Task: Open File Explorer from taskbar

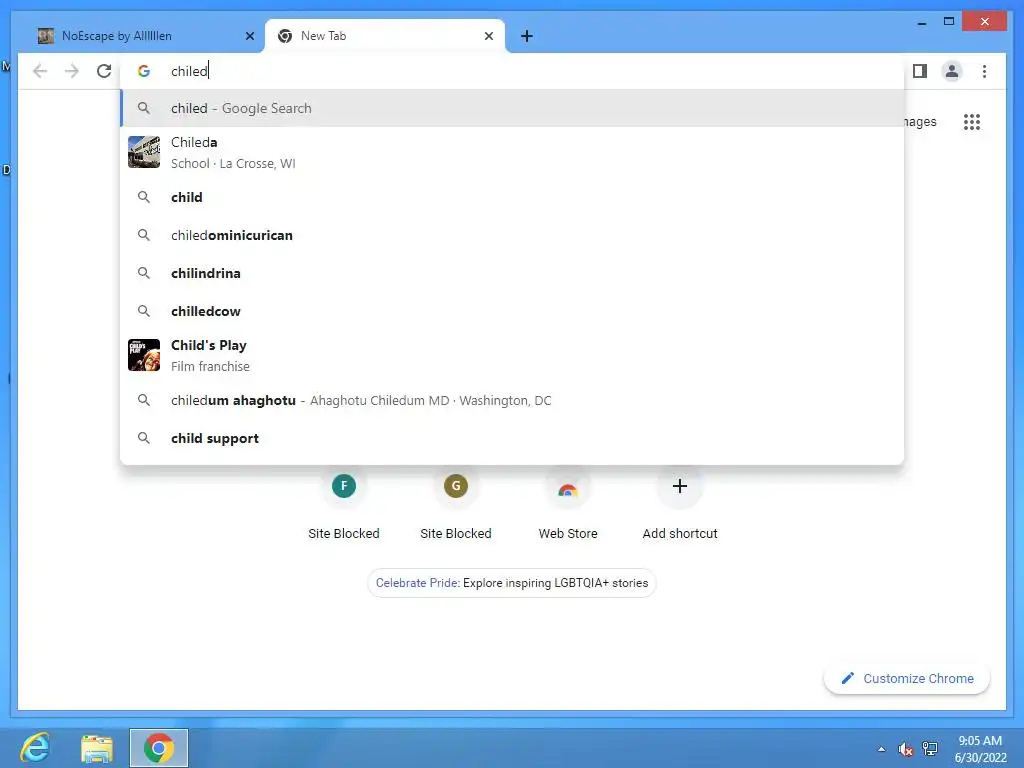Action: point(97,748)
